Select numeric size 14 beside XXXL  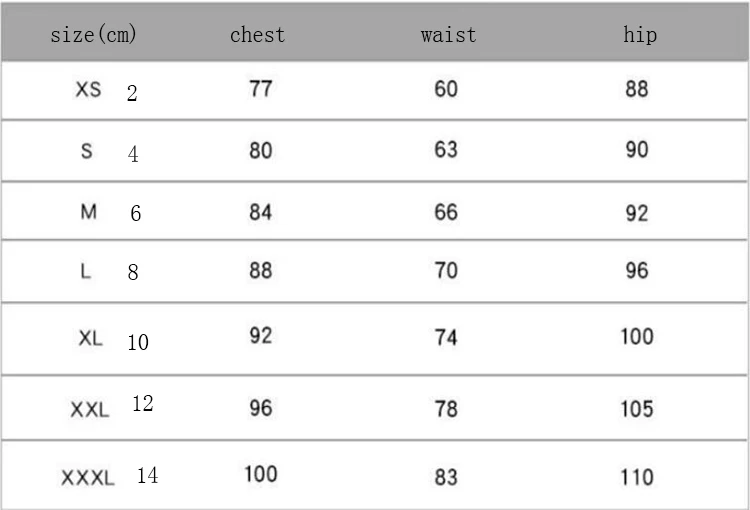pyautogui.click(x=147, y=475)
